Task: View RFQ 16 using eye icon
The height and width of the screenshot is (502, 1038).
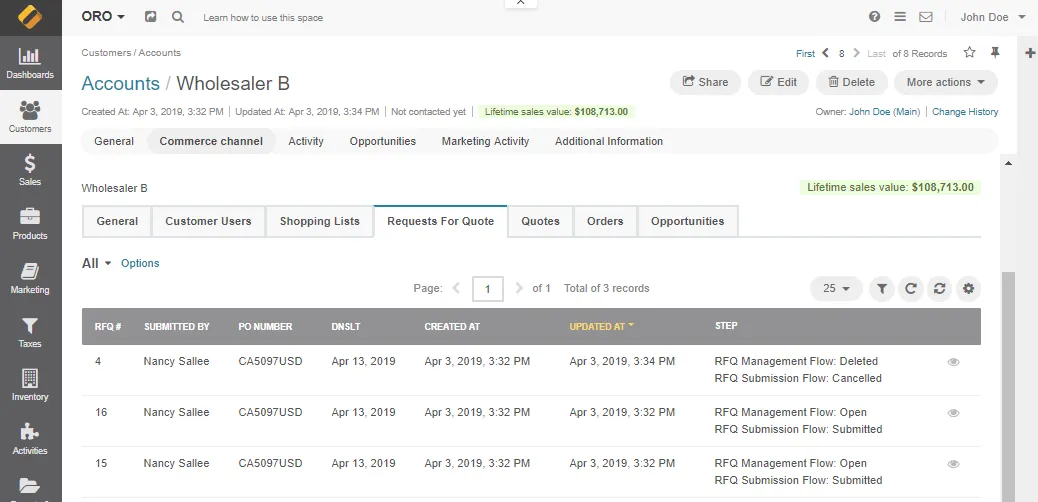Action: pos(953,413)
